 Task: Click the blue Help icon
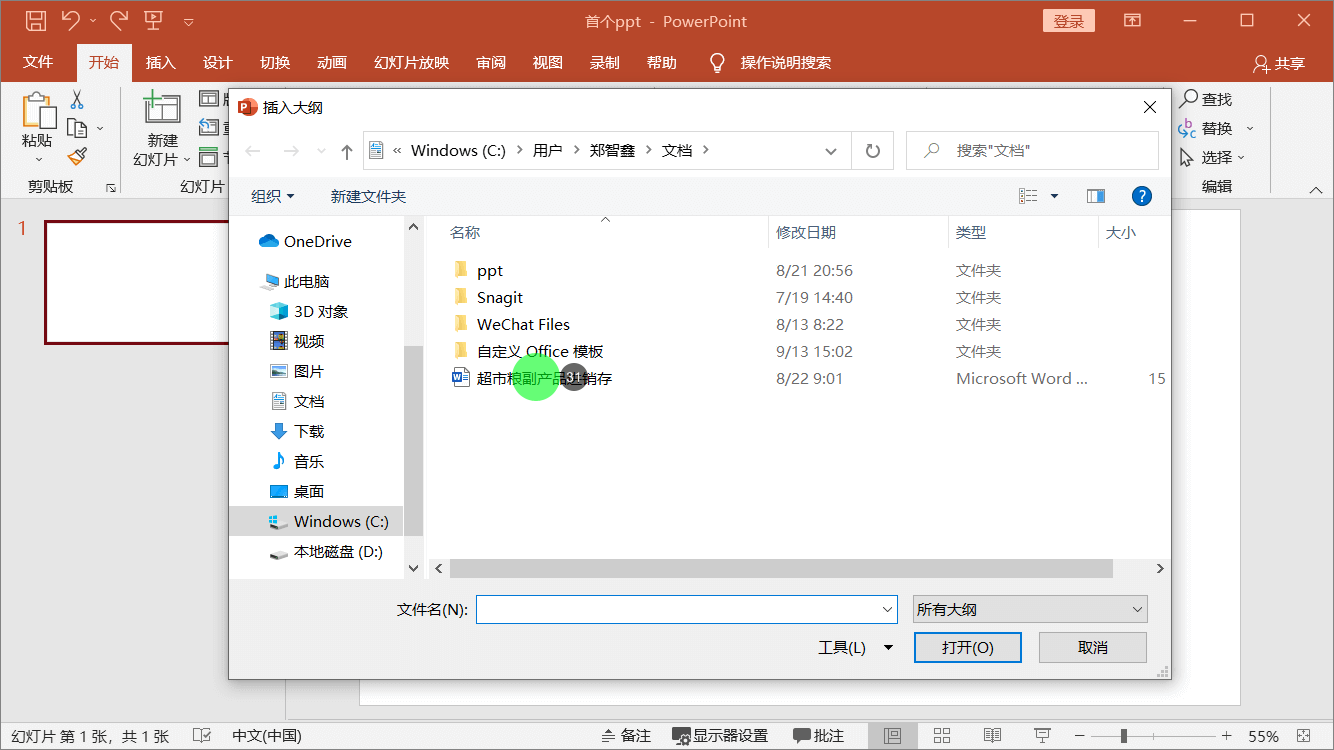pyautogui.click(x=1141, y=196)
